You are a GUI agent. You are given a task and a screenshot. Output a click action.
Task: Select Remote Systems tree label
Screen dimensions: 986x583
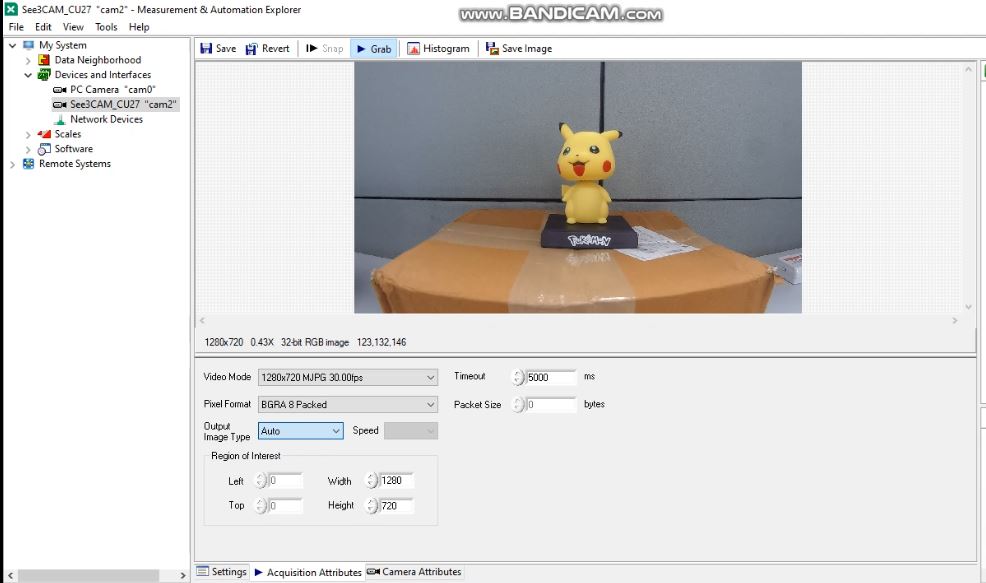75,164
